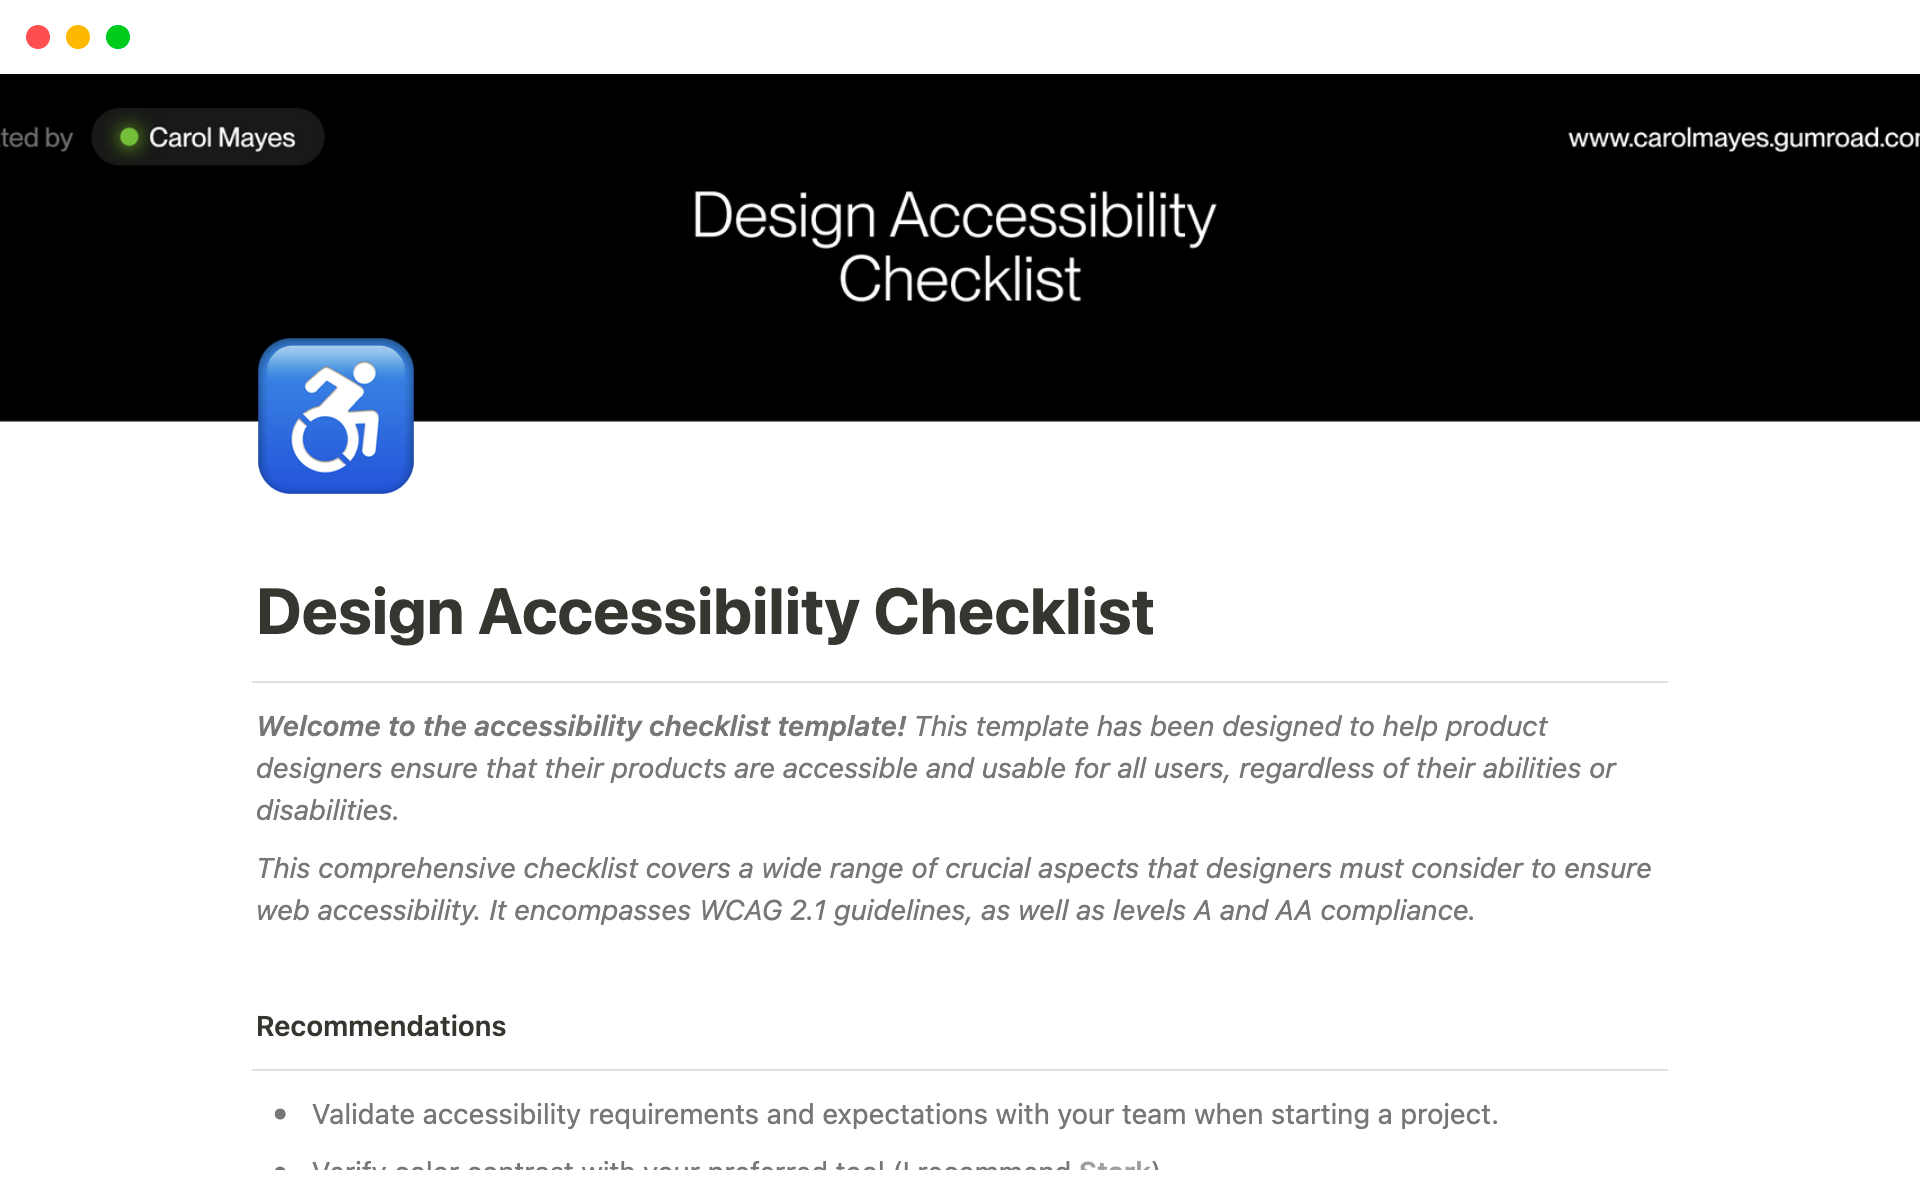Maximize the window using the green button
The image size is (1920, 1200).
pos(118,37)
